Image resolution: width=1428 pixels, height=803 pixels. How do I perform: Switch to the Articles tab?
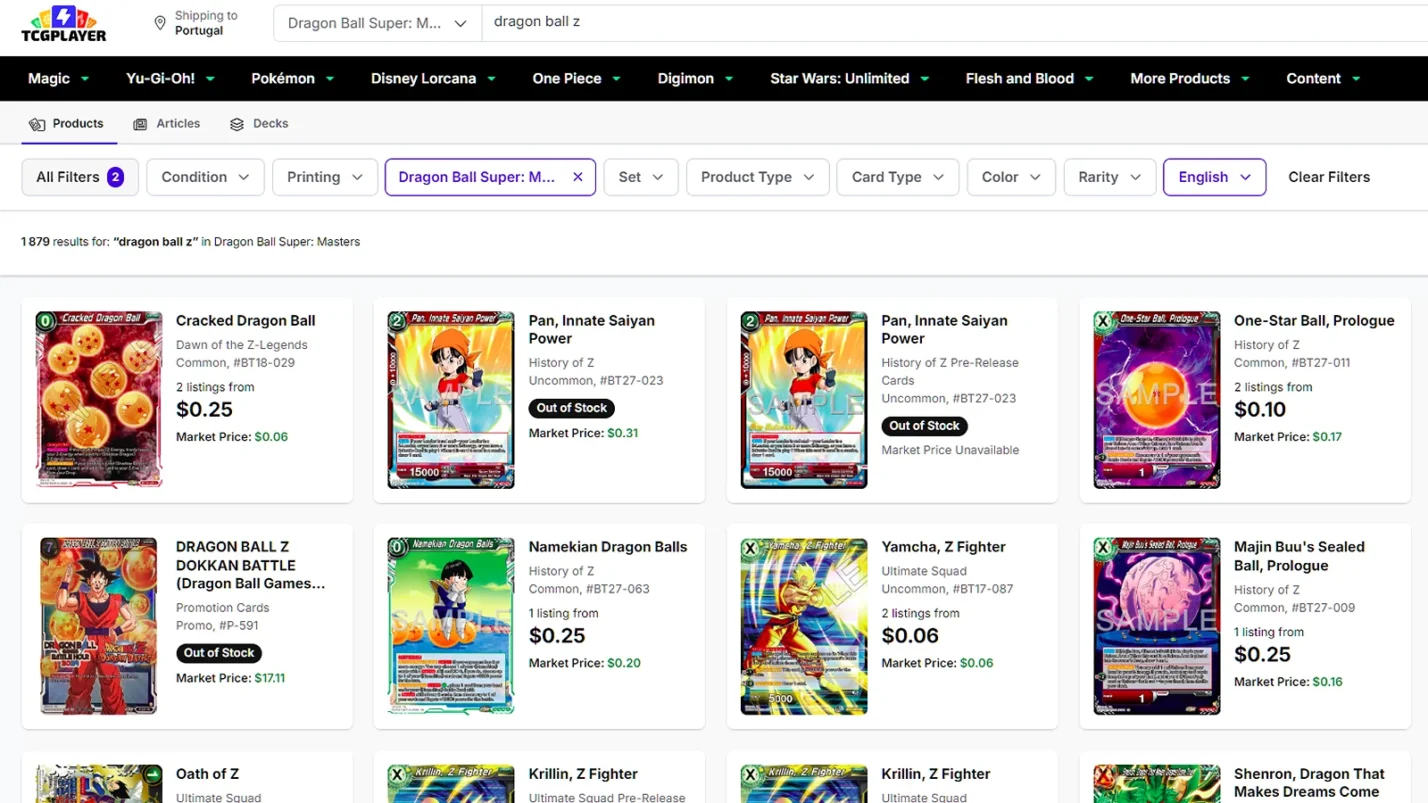(x=167, y=124)
